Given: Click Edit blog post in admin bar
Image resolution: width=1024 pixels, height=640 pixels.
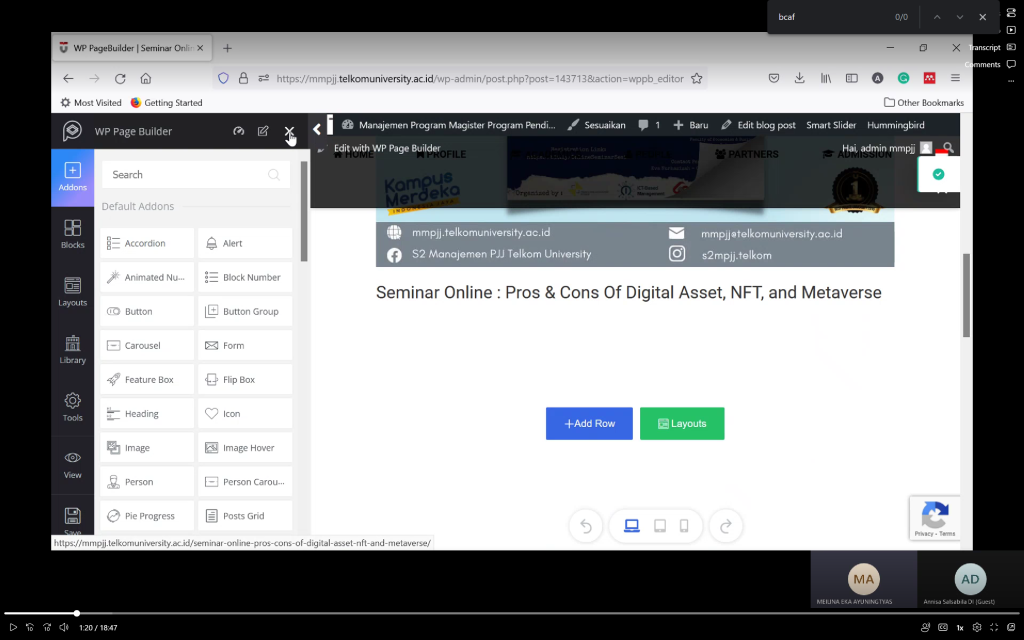Looking at the screenshot, I should 758,125.
